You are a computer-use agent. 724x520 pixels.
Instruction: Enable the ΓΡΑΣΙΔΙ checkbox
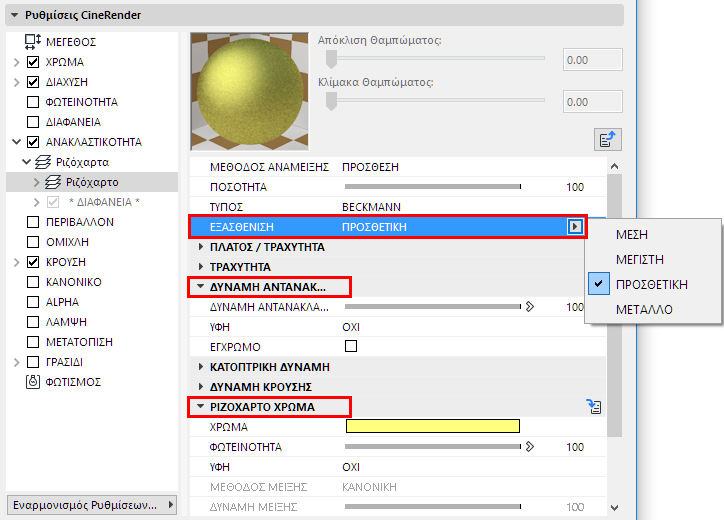pyautogui.click(x=33, y=362)
